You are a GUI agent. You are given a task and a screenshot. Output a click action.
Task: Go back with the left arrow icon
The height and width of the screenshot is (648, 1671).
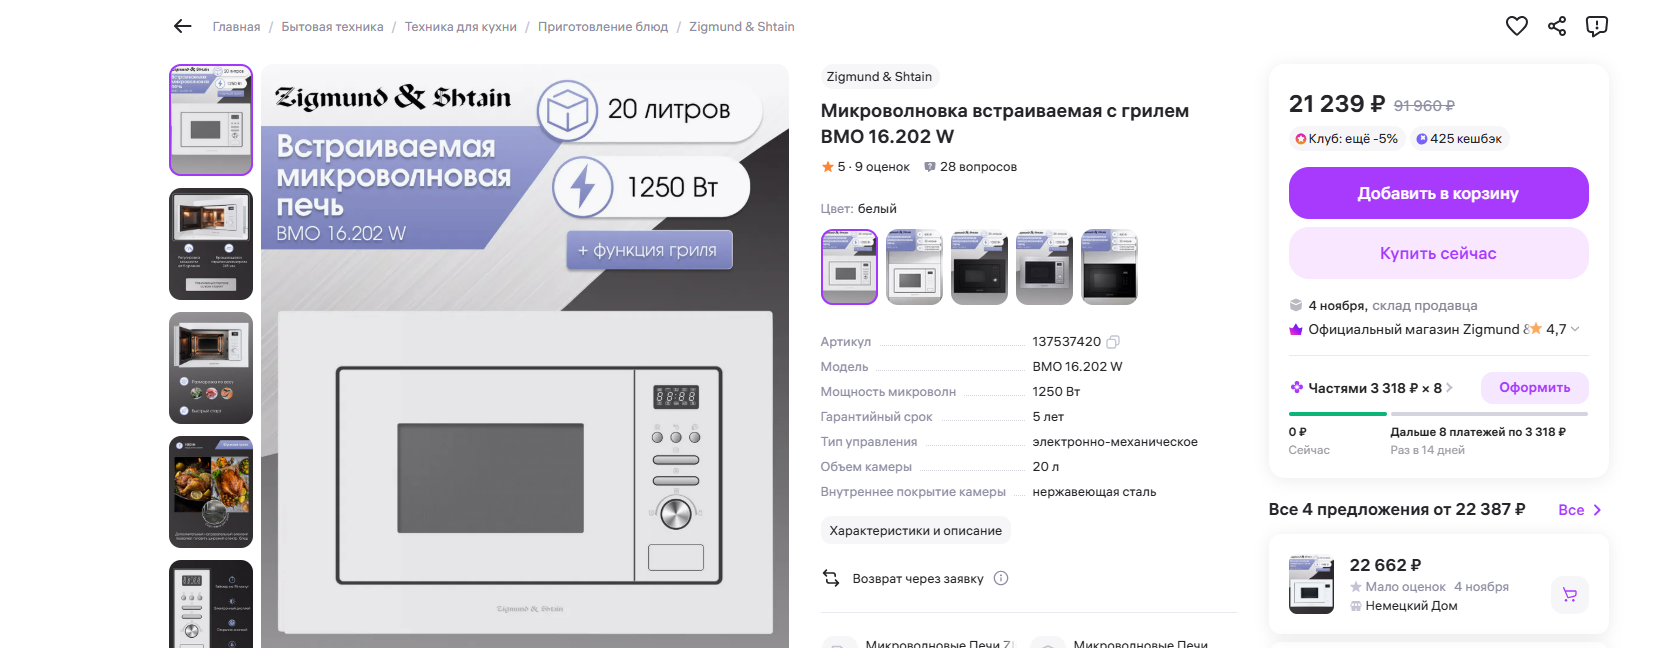[x=182, y=26]
